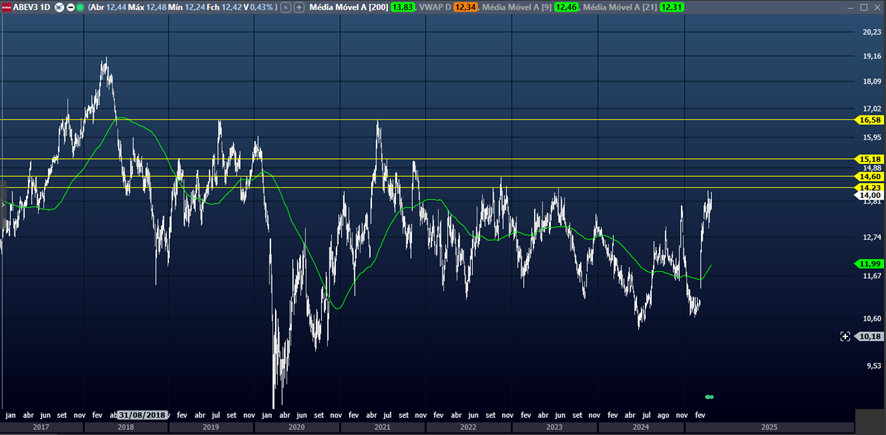Click the 16,58 price level label
886x435 pixels.
[x=869, y=119]
